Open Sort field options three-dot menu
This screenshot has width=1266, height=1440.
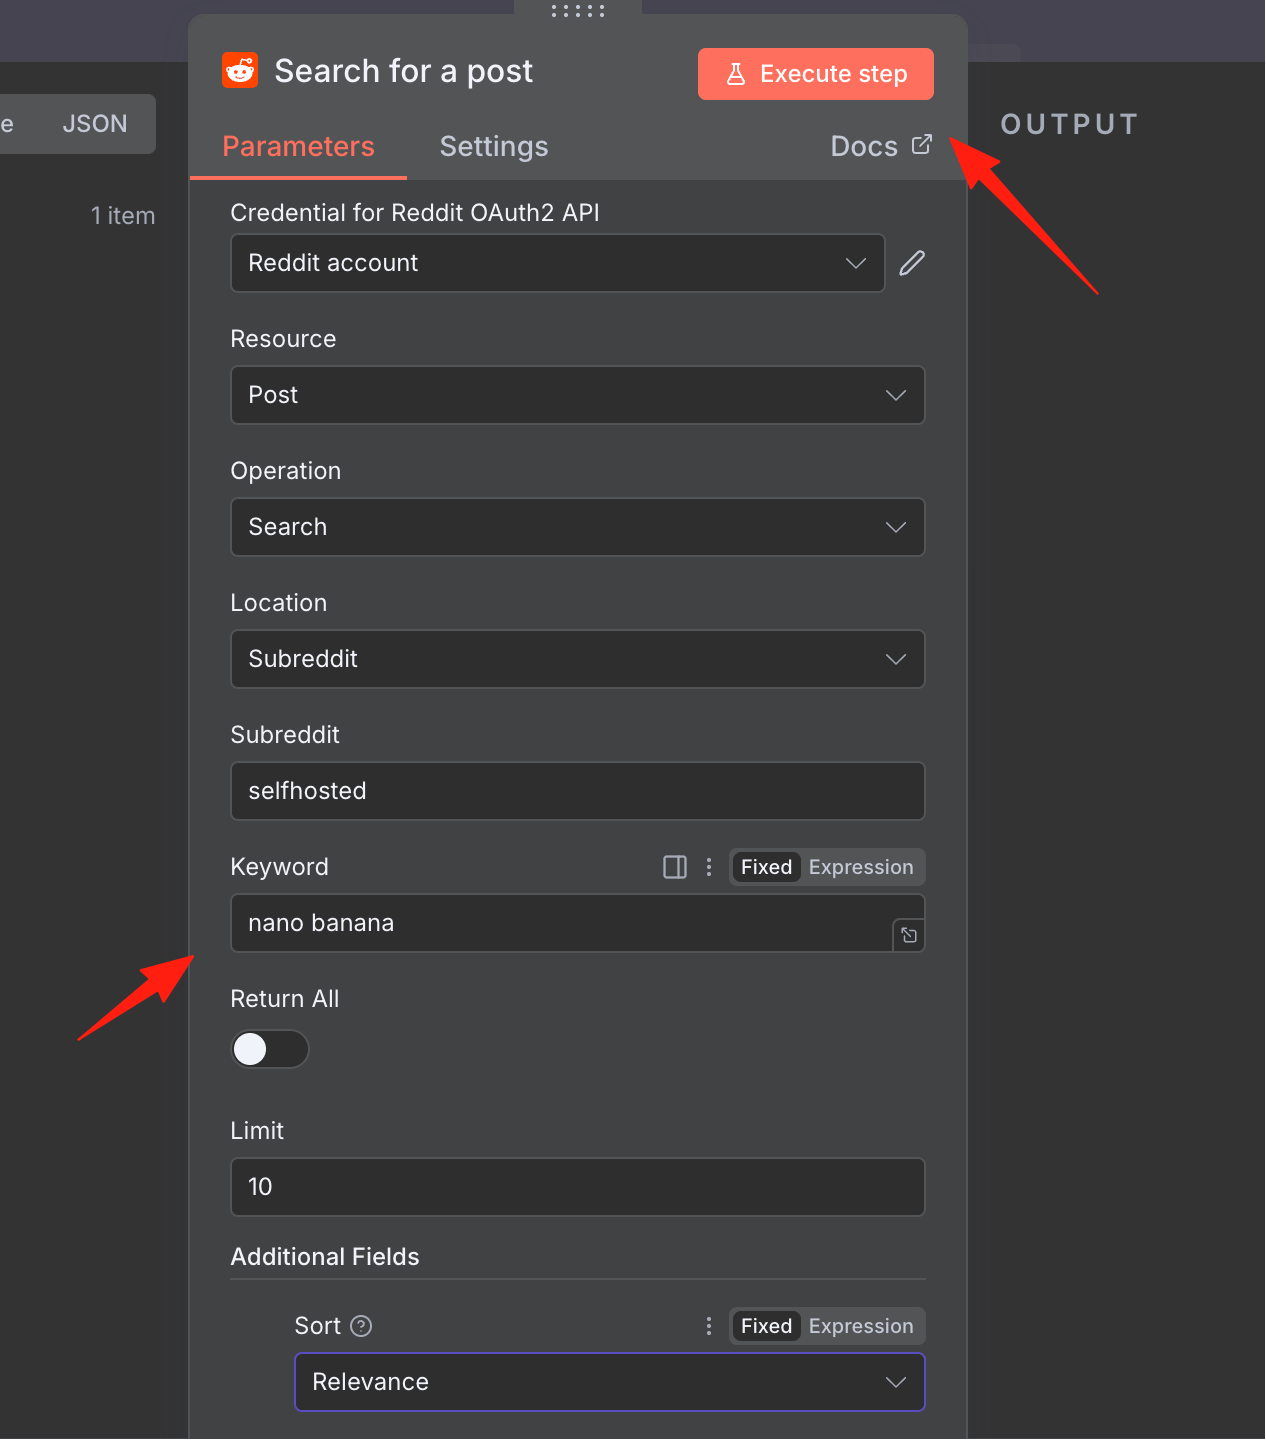tap(709, 1326)
